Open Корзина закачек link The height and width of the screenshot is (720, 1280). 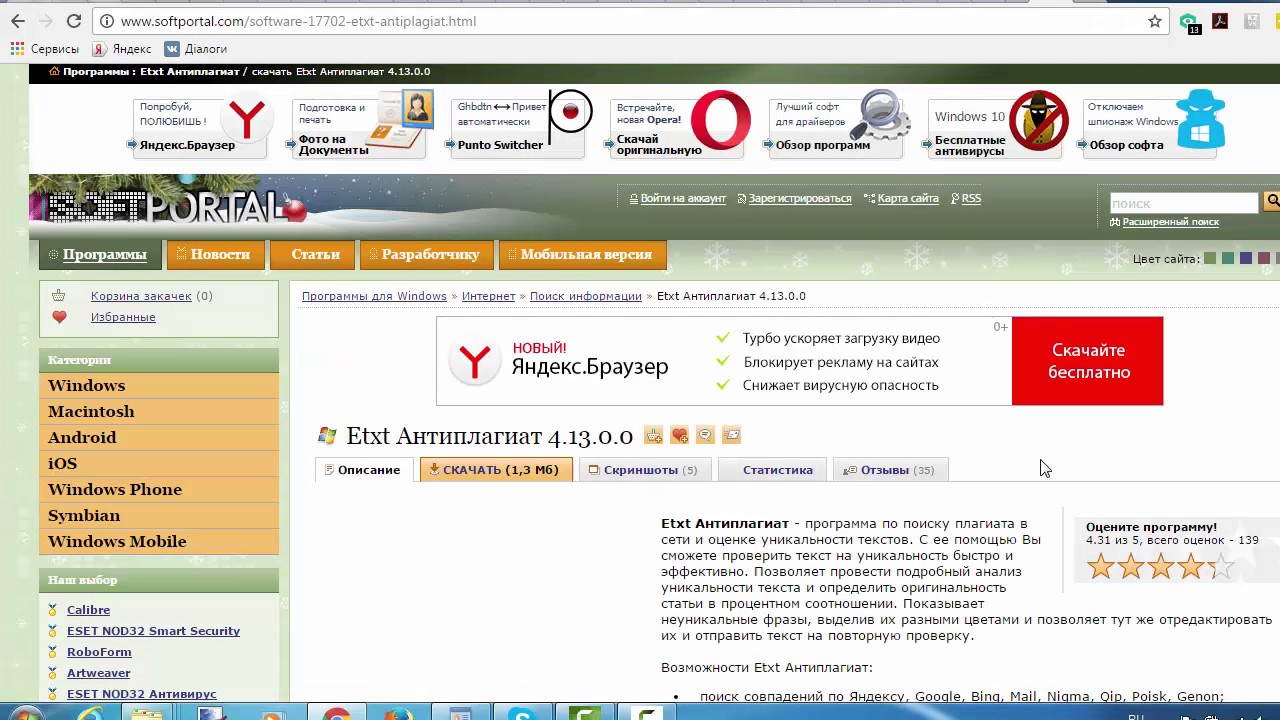tap(141, 296)
